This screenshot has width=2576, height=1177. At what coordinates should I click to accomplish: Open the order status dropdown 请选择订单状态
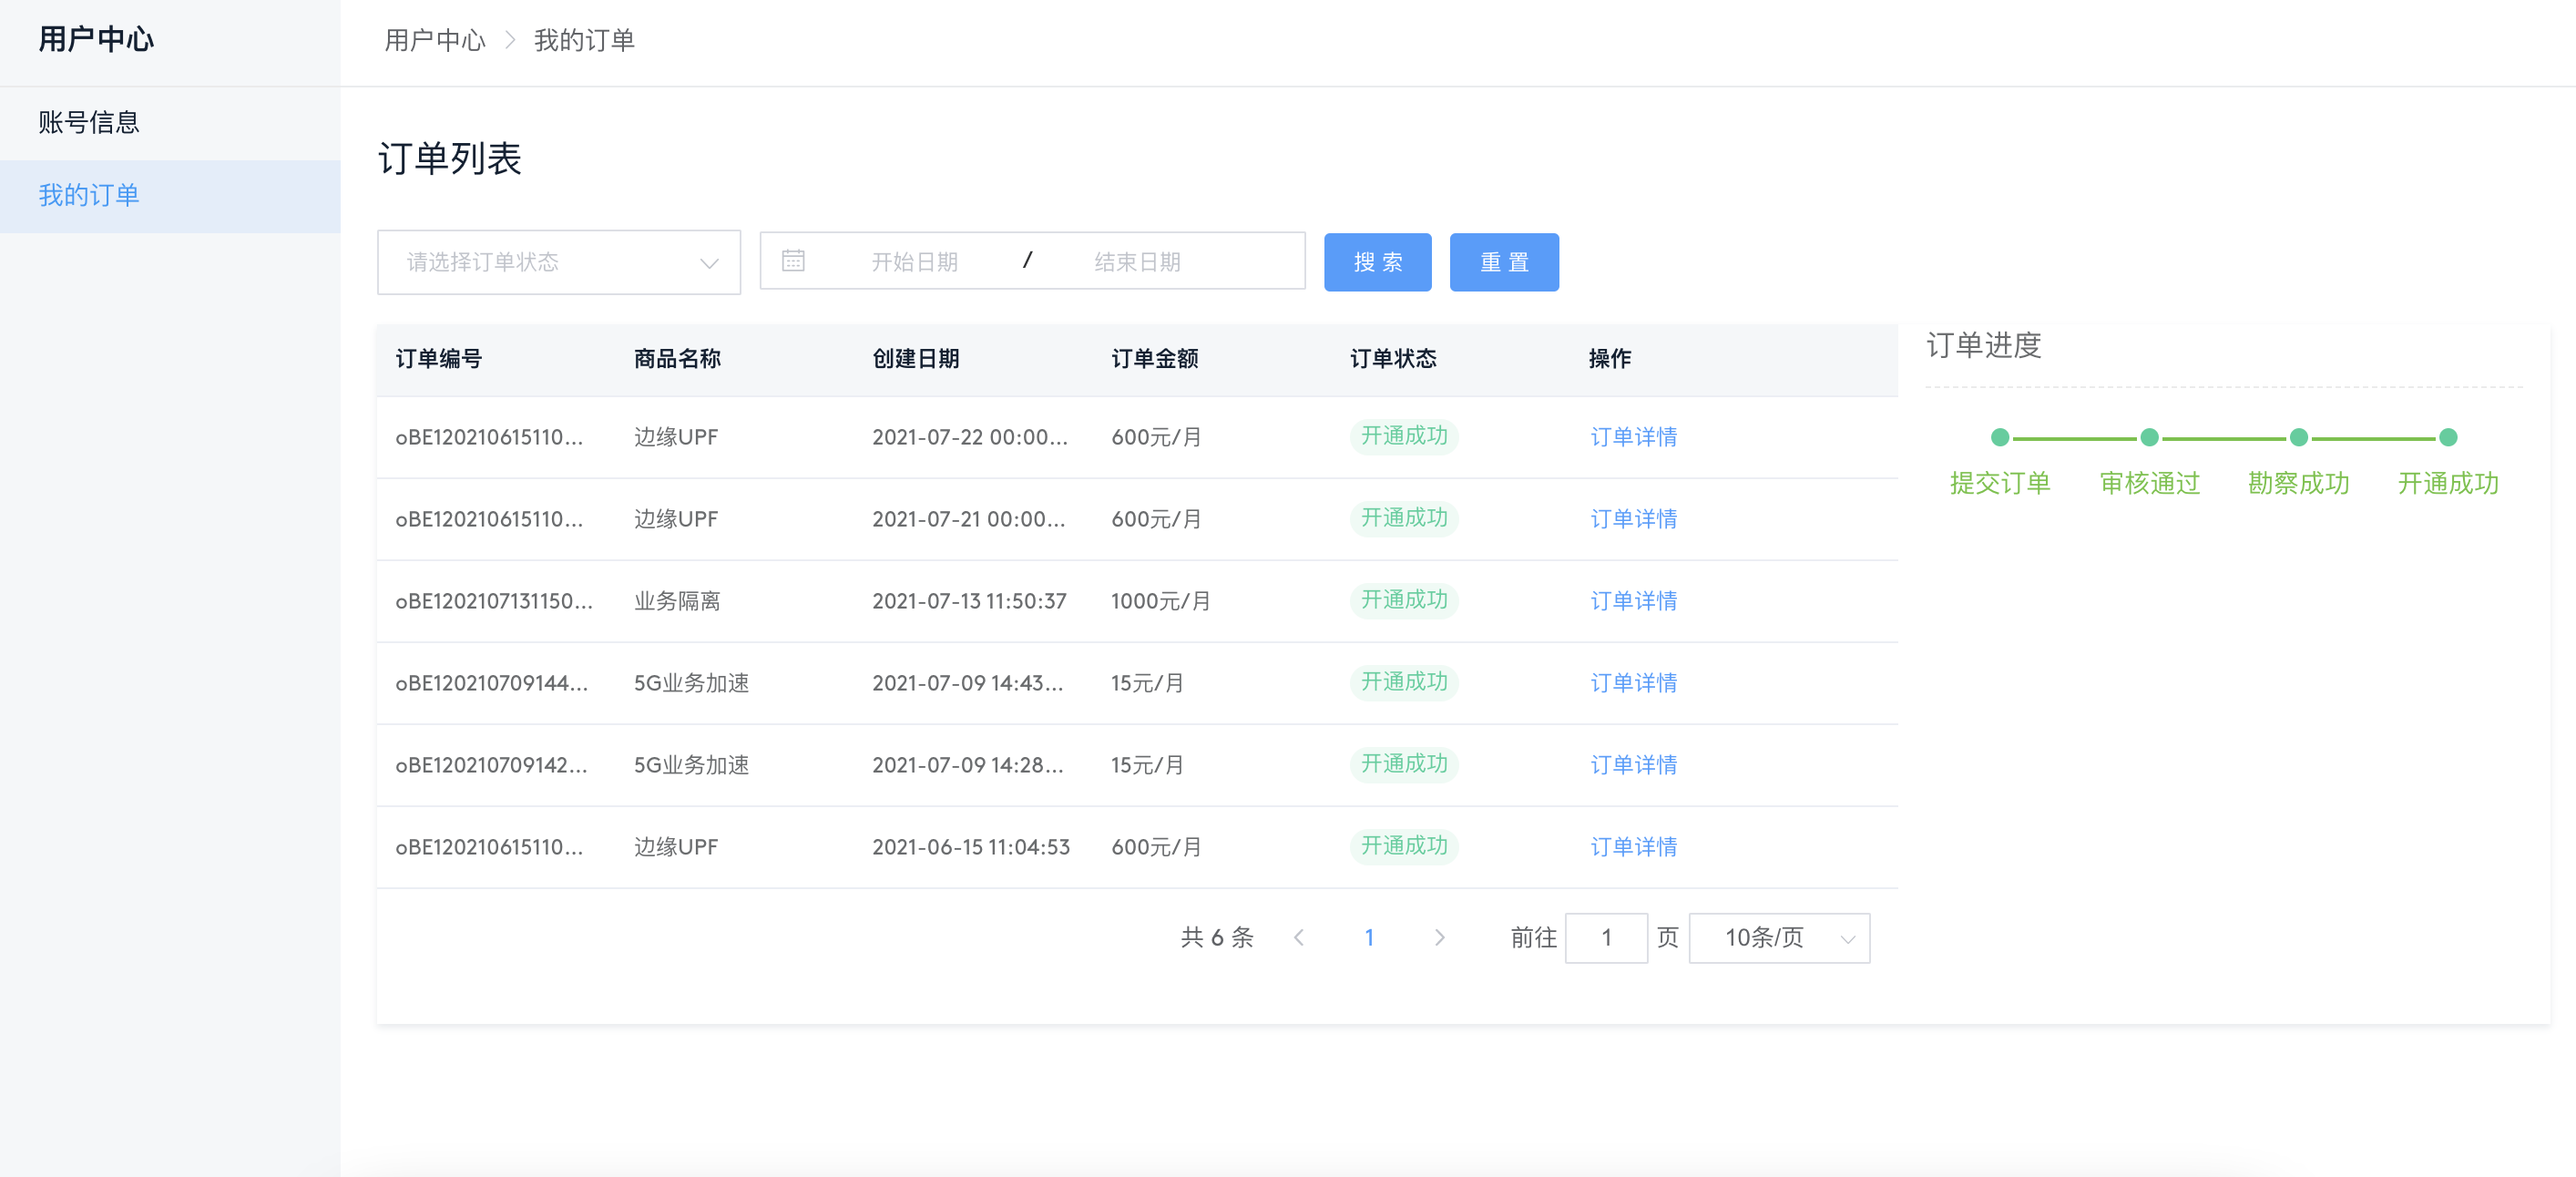tap(540, 262)
